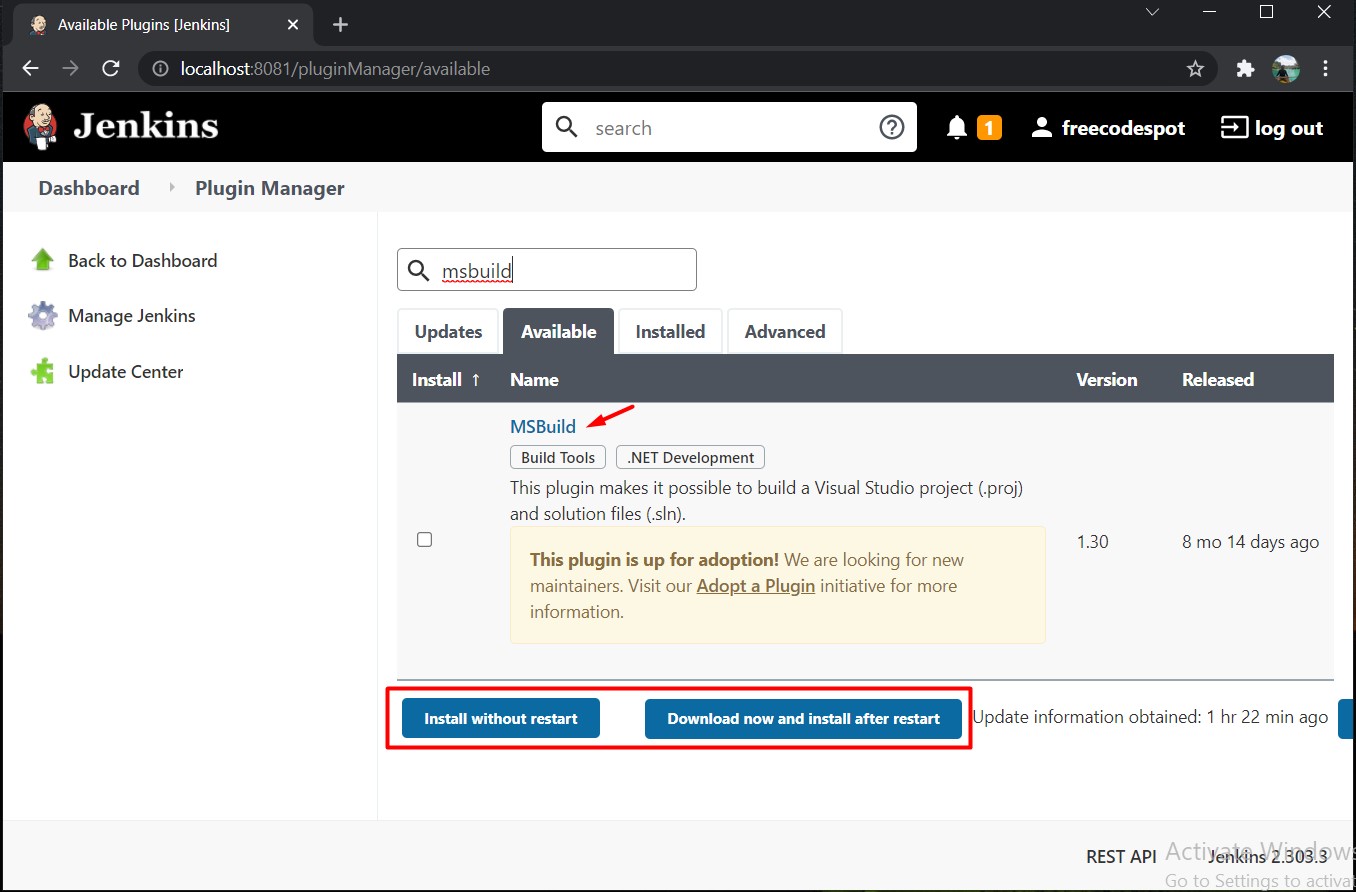
Task: Click the Update Center puzzle piece icon
Action: [43, 372]
